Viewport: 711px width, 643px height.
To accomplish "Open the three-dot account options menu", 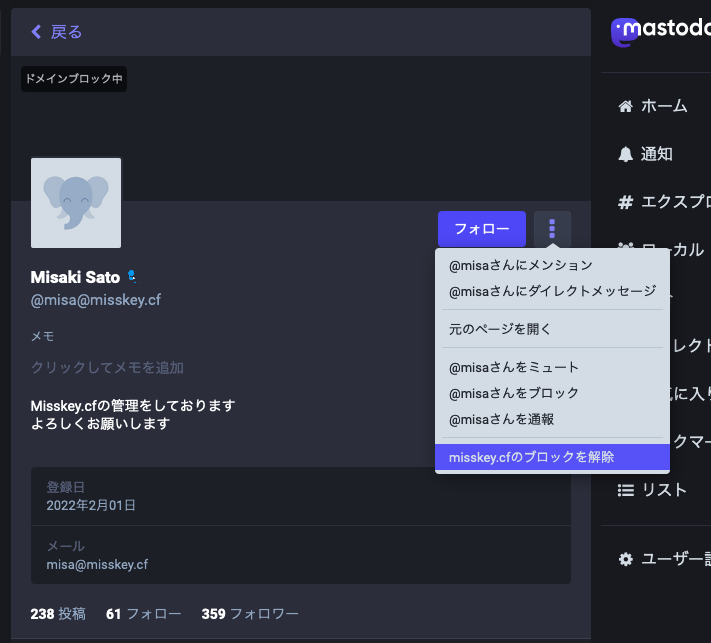I will (552, 229).
